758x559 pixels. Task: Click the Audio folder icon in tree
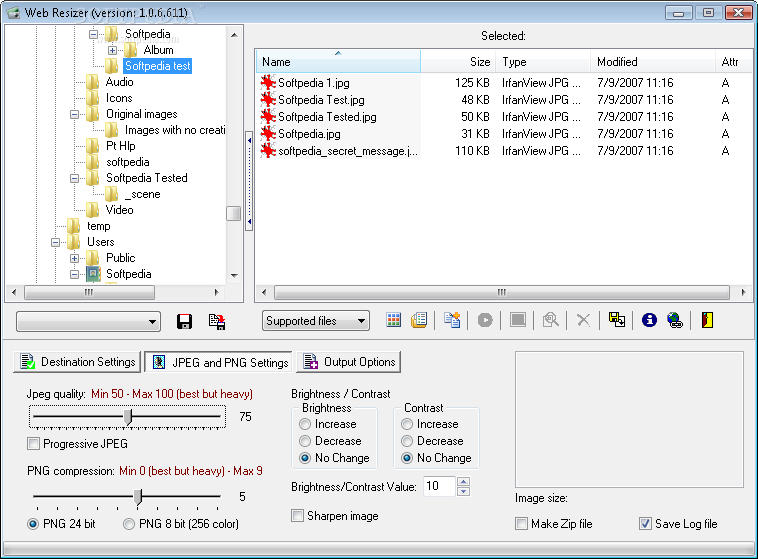click(x=93, y=82)
